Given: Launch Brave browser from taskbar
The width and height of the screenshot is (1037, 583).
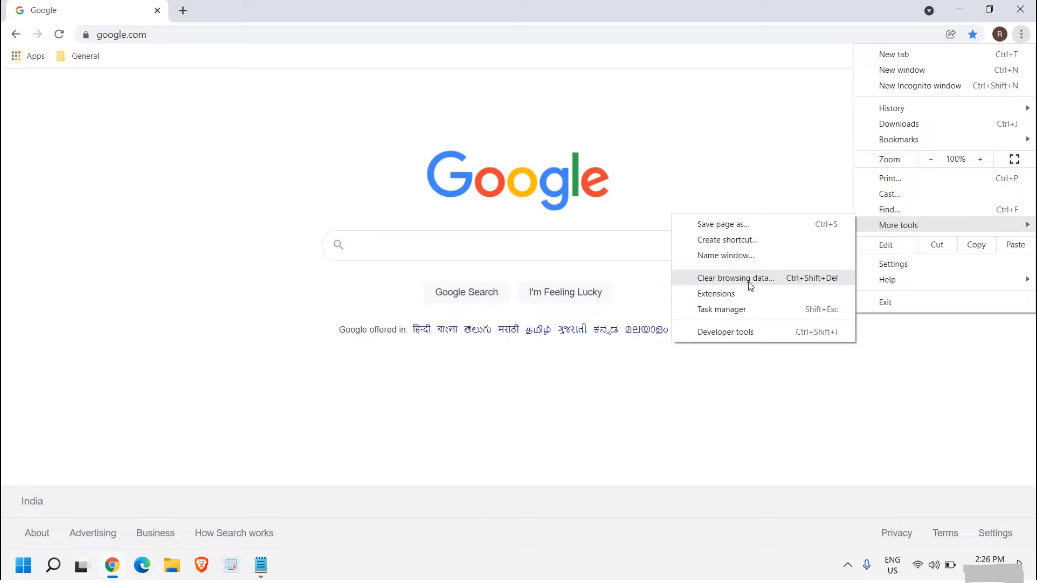Looking at the screenshot, I should point(201,565).
